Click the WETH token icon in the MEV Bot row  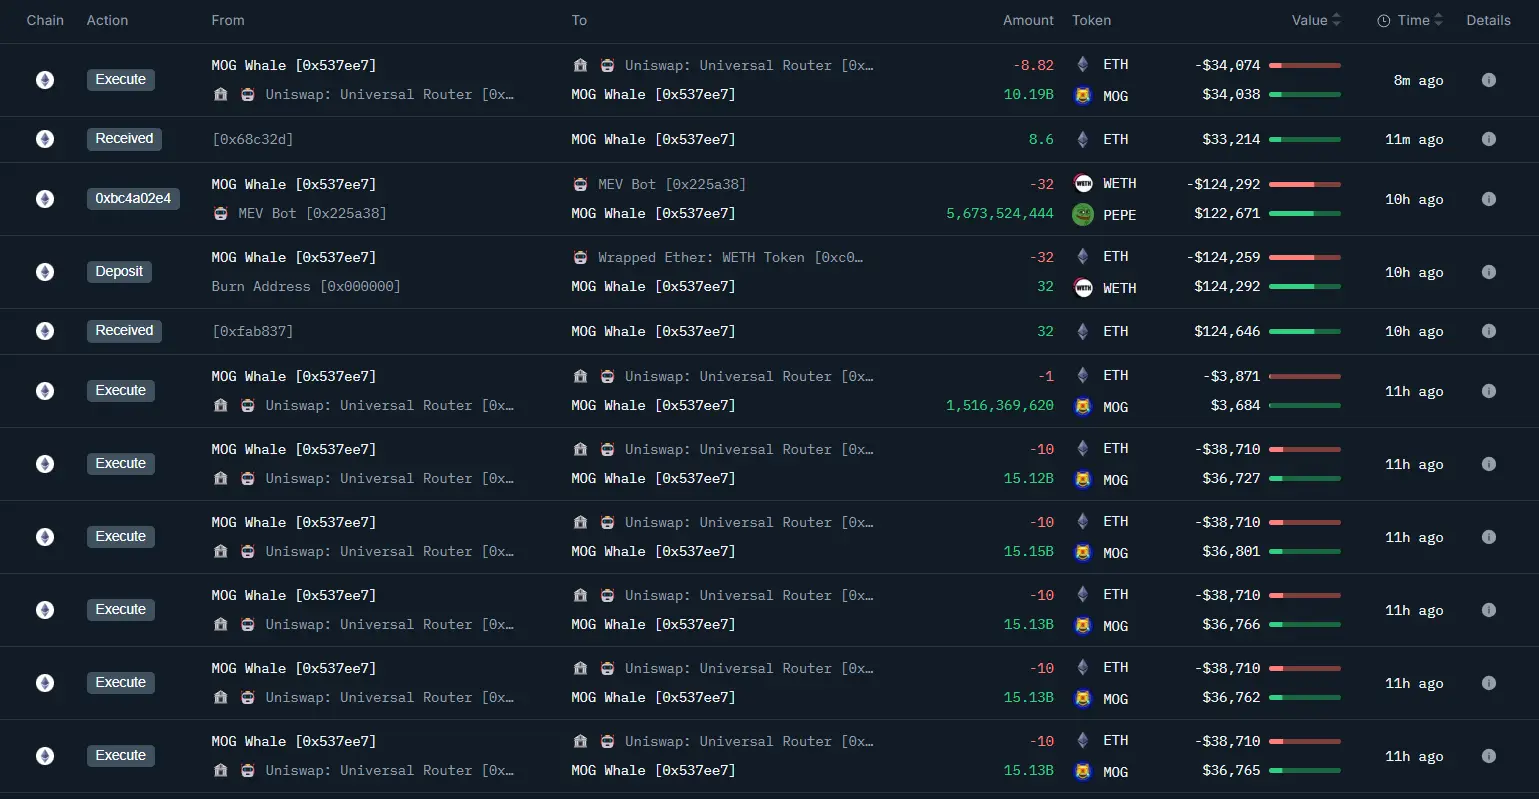tap(1083, 184)
